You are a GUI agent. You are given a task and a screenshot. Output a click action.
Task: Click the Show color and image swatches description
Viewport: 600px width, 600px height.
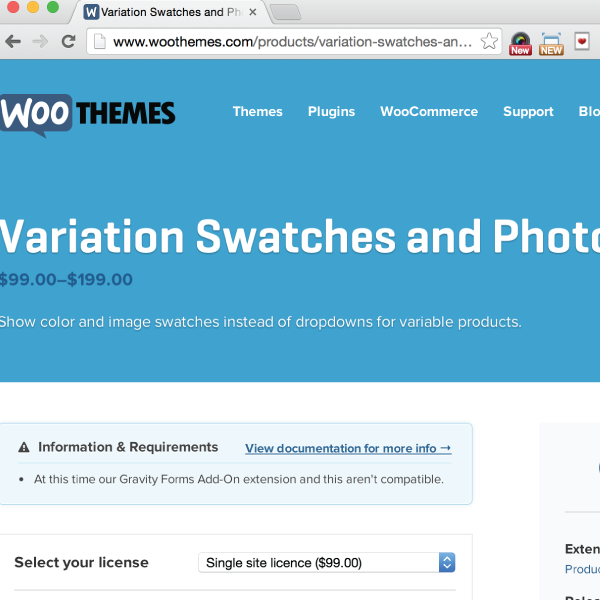[261, 322]
